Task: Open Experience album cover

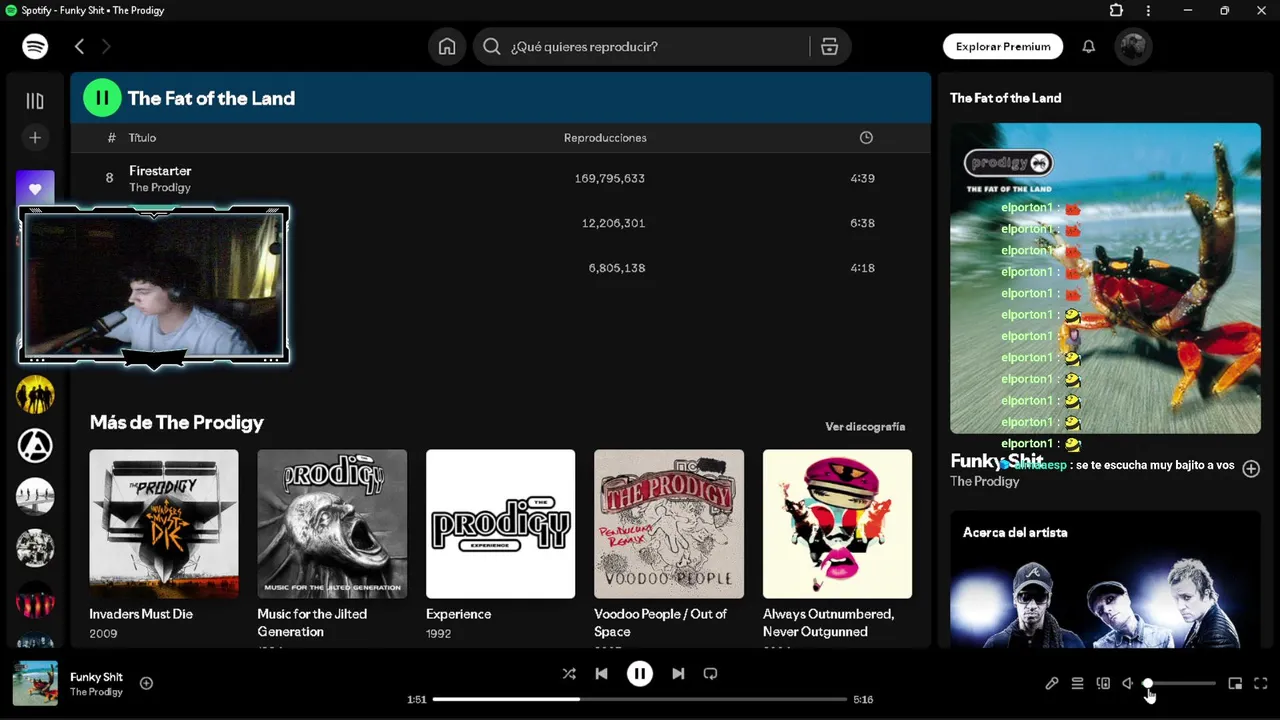Action: tap(500, 524)
